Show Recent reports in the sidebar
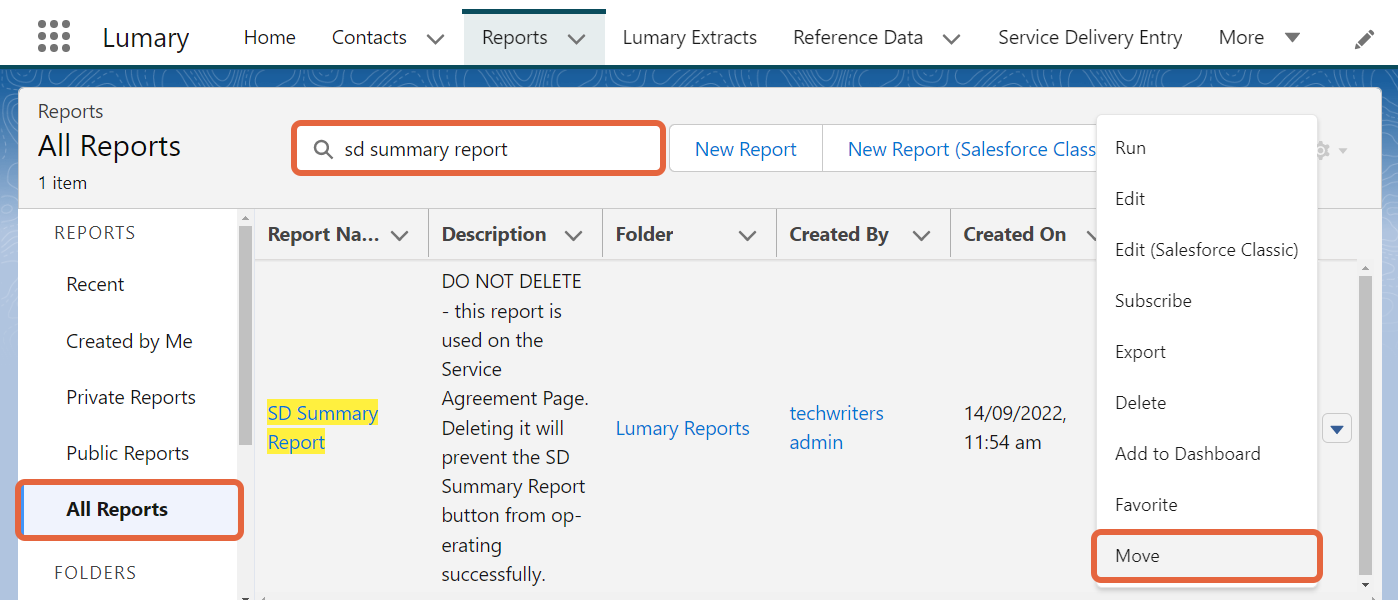The image size is (1398, 600). tap(95, 285)
